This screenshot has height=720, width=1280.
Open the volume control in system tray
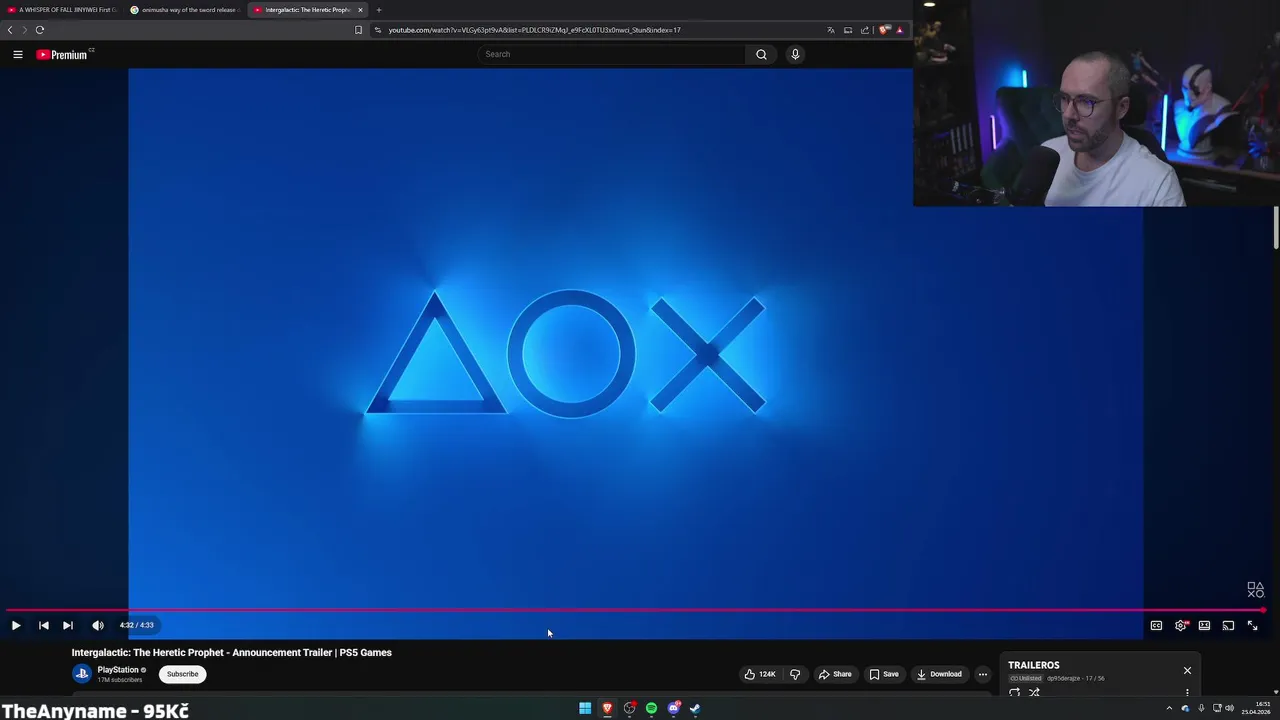coord(1229,709)
